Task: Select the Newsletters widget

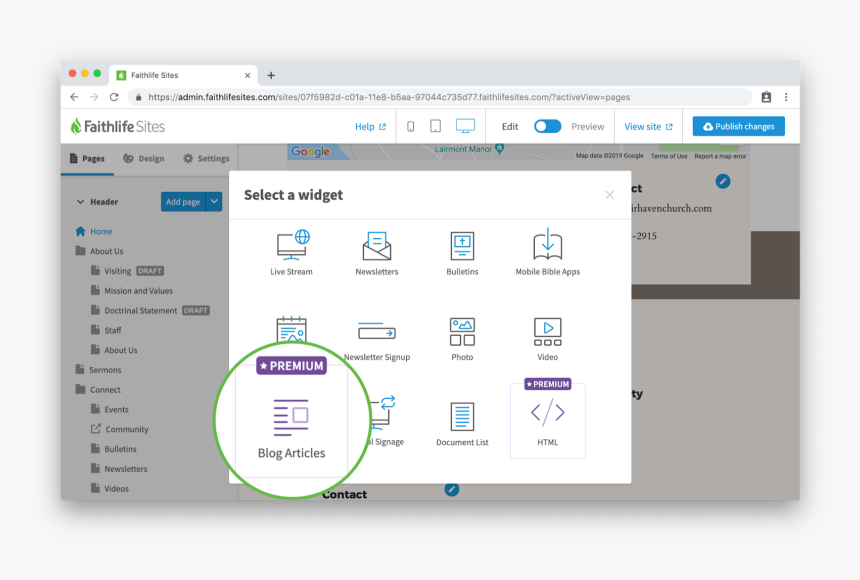Action: (377, 253)
